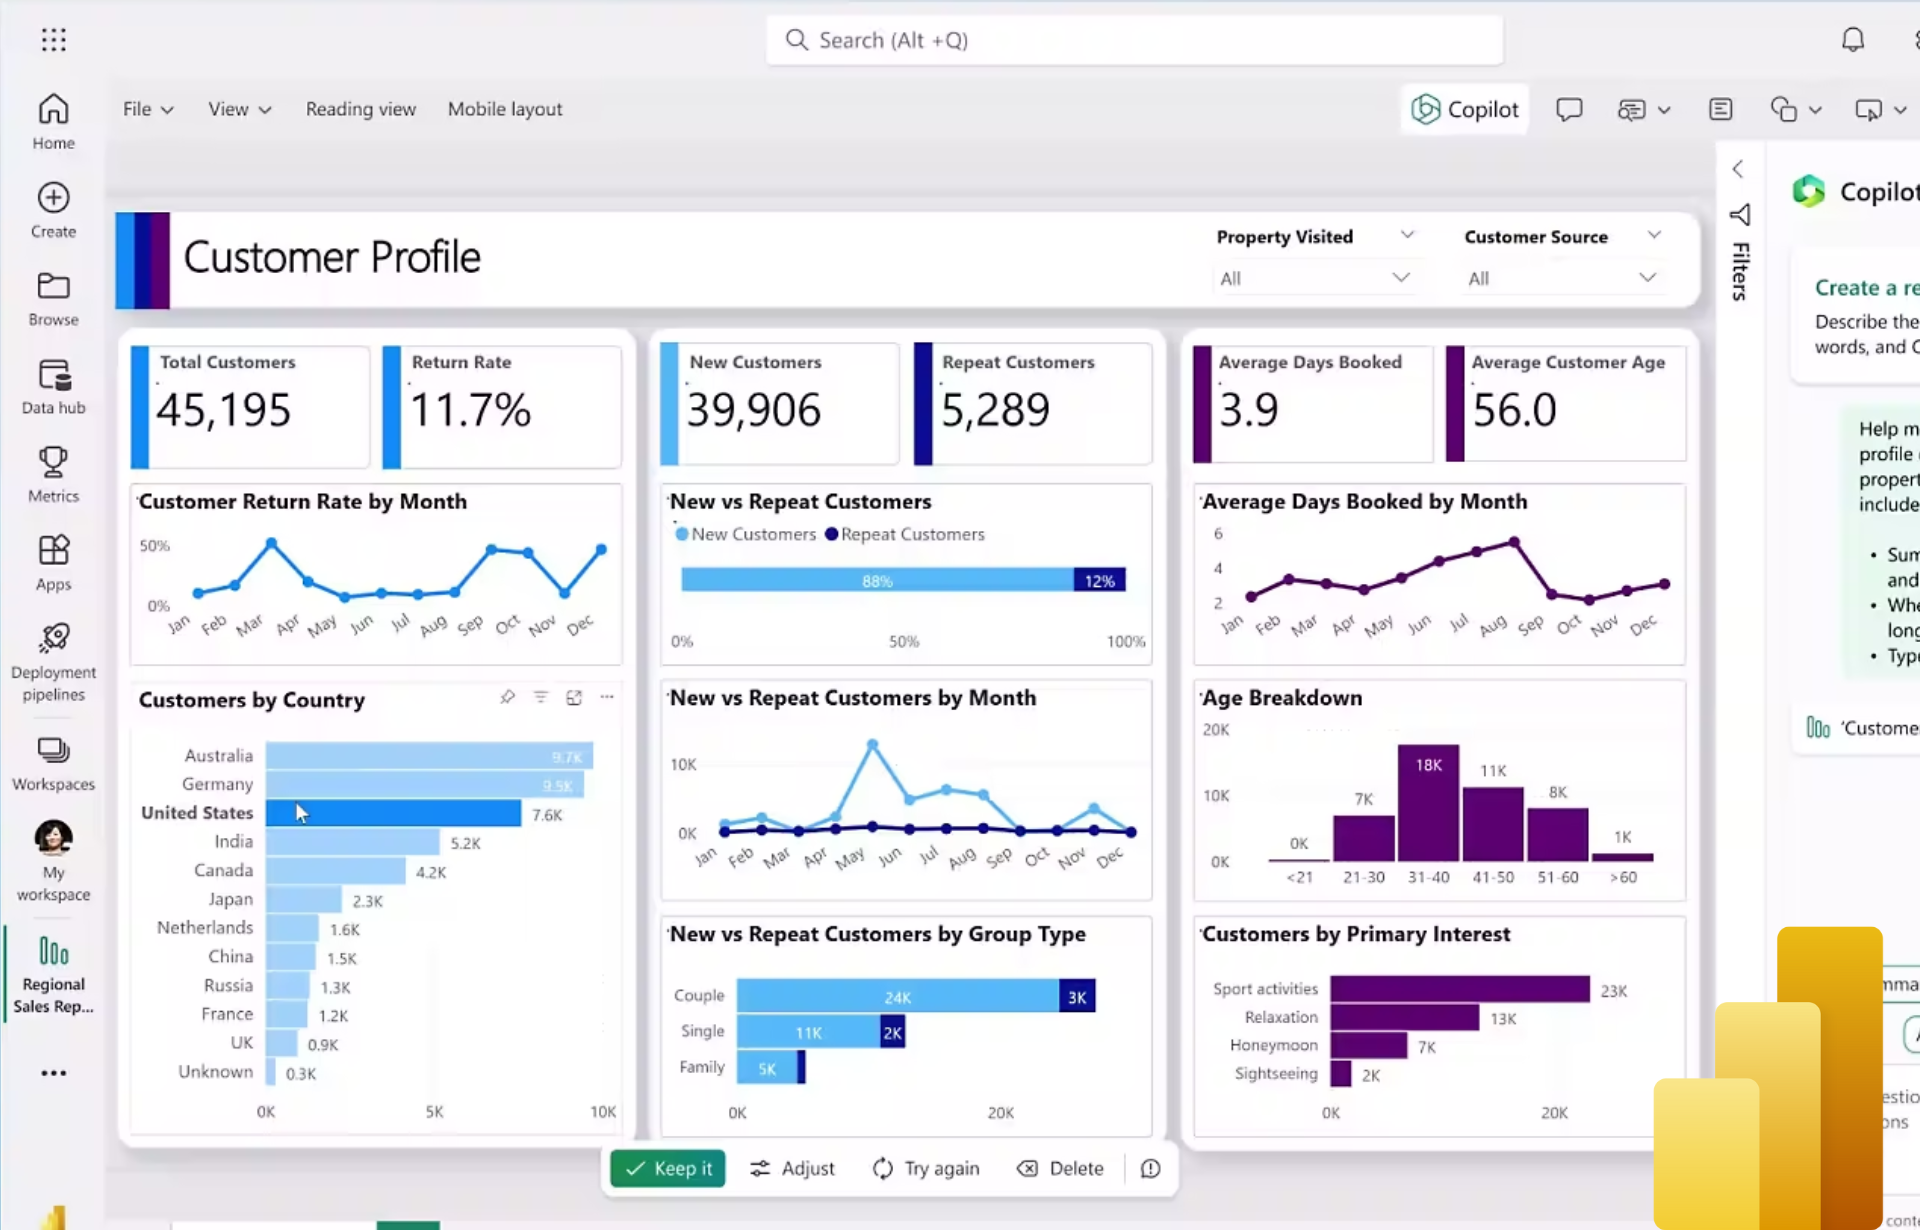This screenshot has width=1920, height=1230.
Task: Open focus mode on Customers by Country
Action: coord(574,697)
